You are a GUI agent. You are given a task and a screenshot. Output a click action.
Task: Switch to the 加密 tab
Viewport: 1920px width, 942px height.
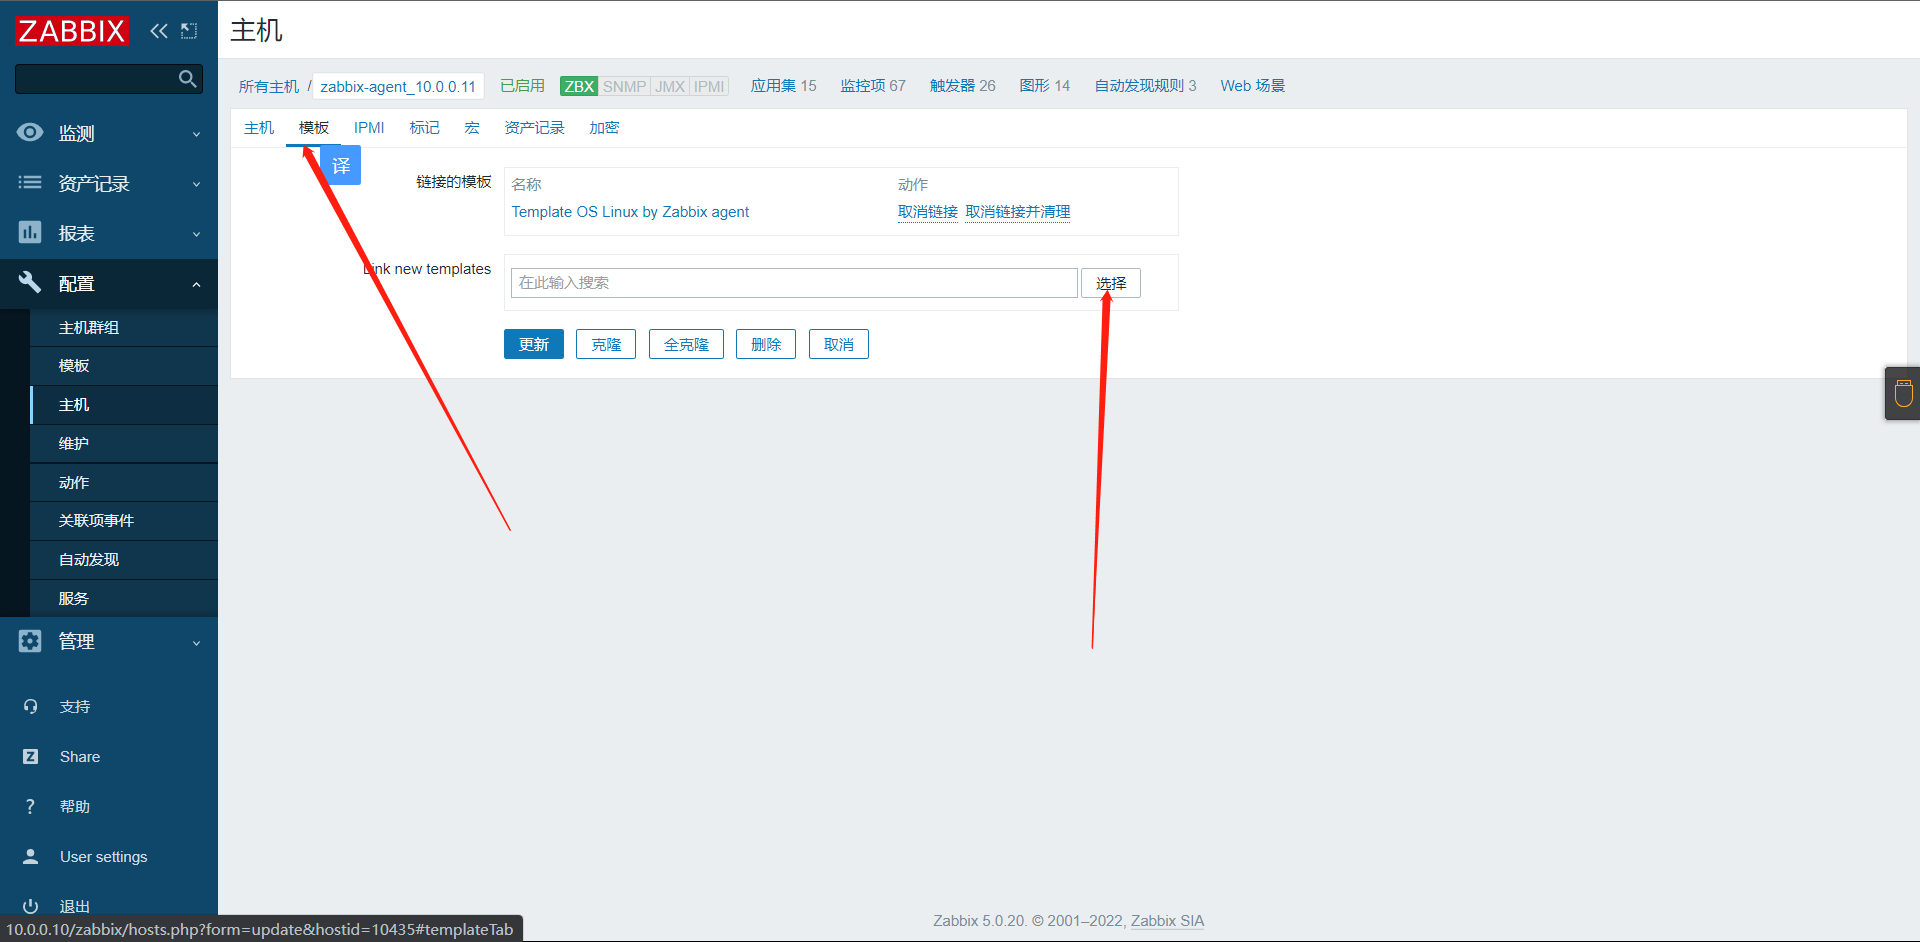point(604,128)
